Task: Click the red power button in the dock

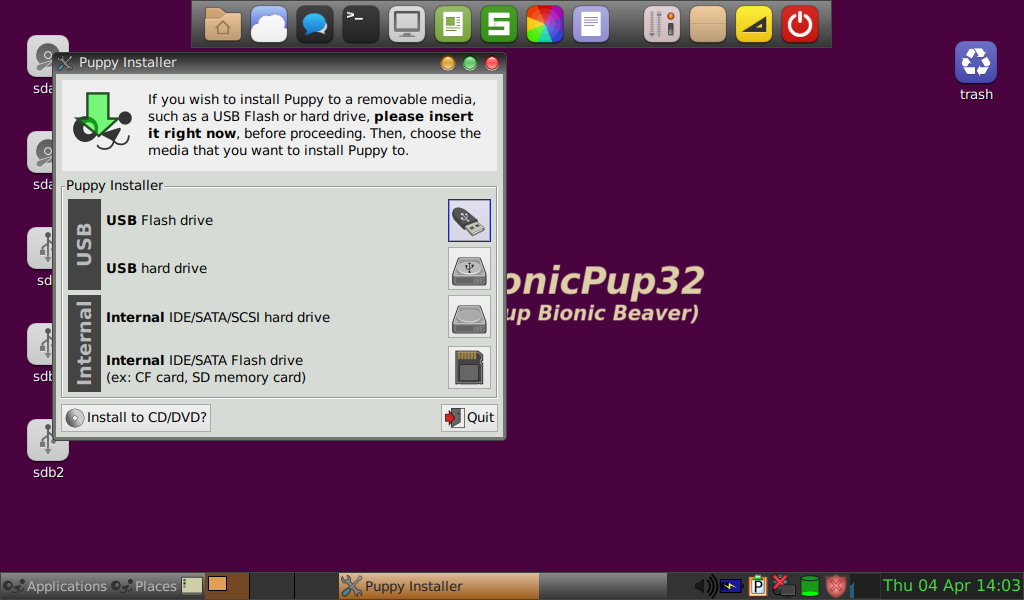Action: pyautogui.click(x=799, y=22)
